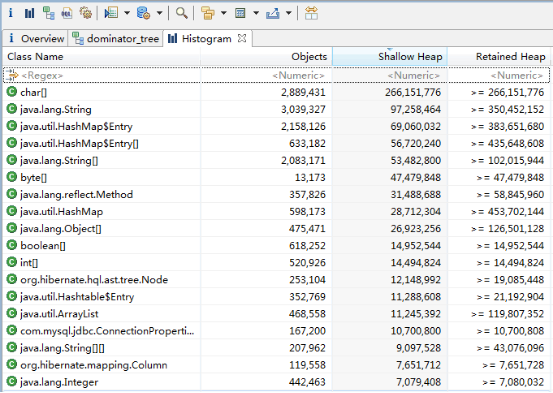
Task: Click the export icon
Action: coord(273,13)
